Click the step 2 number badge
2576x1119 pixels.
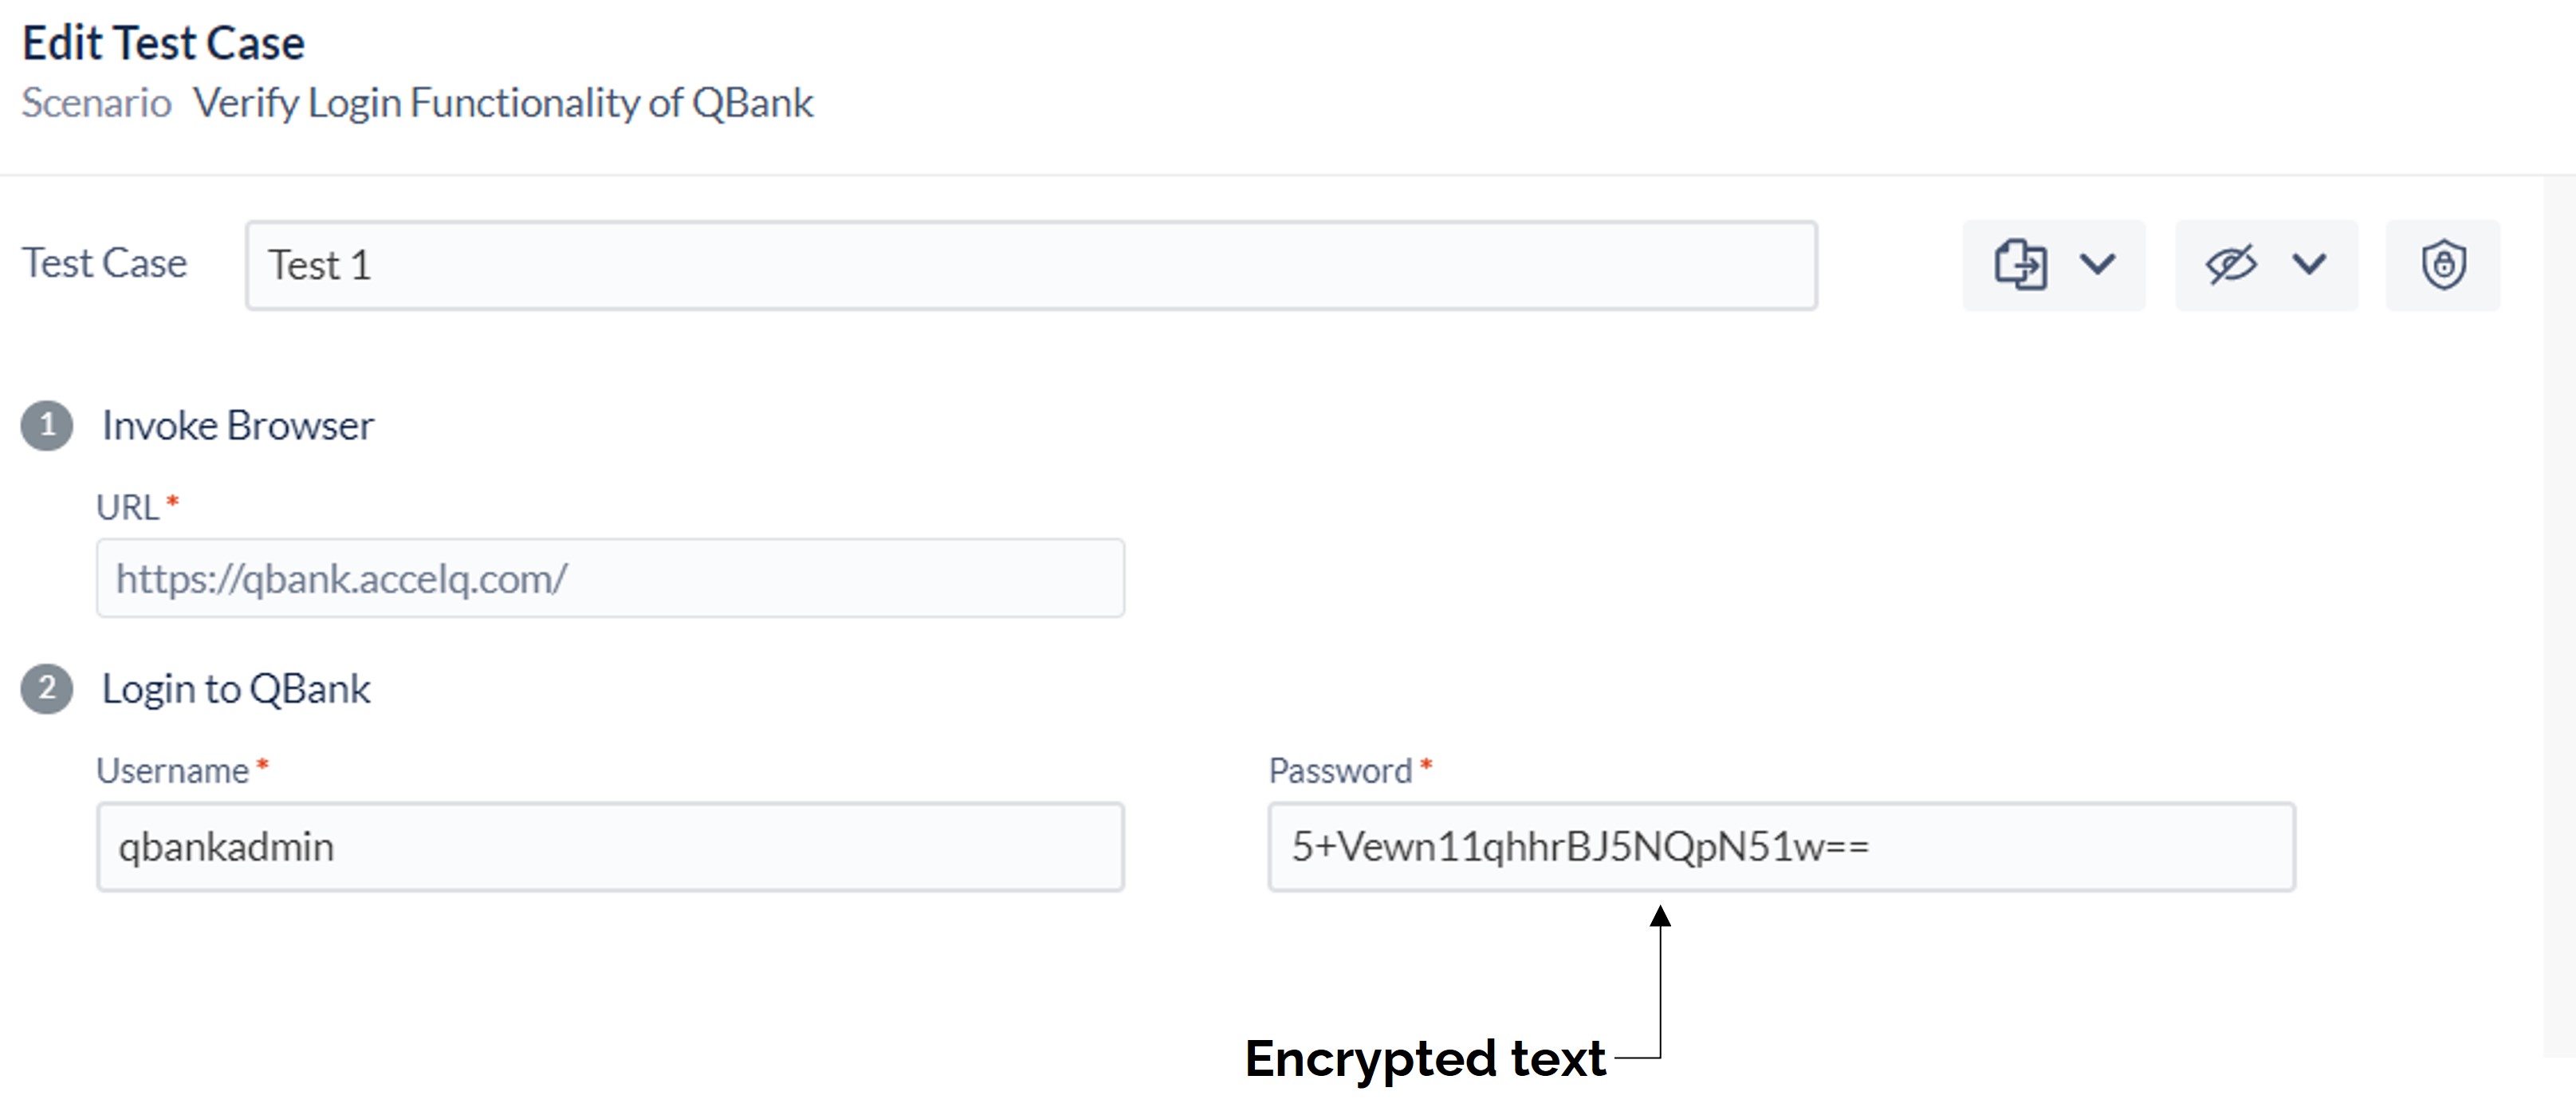(47, 688)
